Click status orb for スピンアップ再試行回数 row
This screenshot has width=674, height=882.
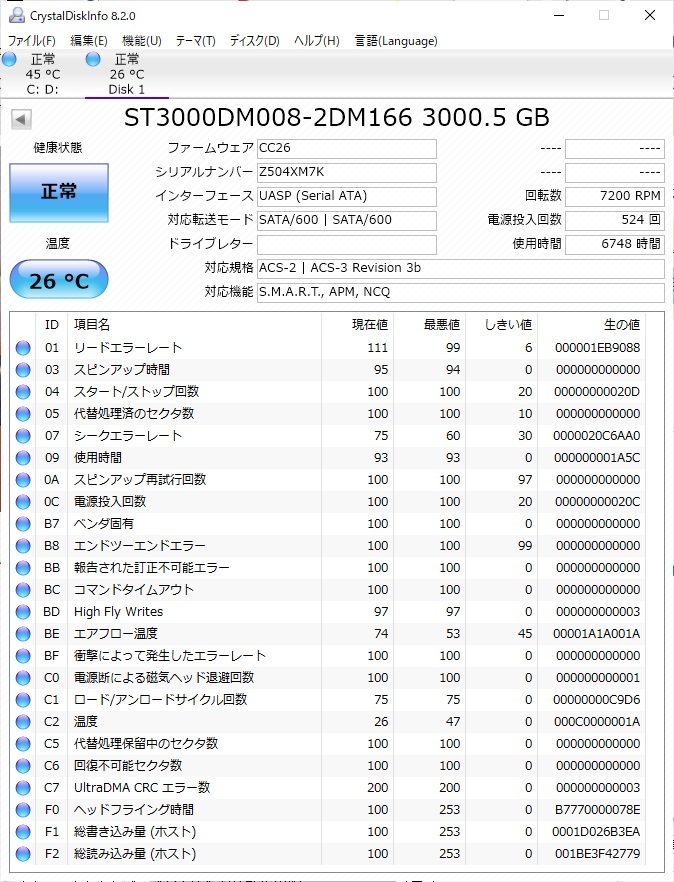click(x=23, y=480)
